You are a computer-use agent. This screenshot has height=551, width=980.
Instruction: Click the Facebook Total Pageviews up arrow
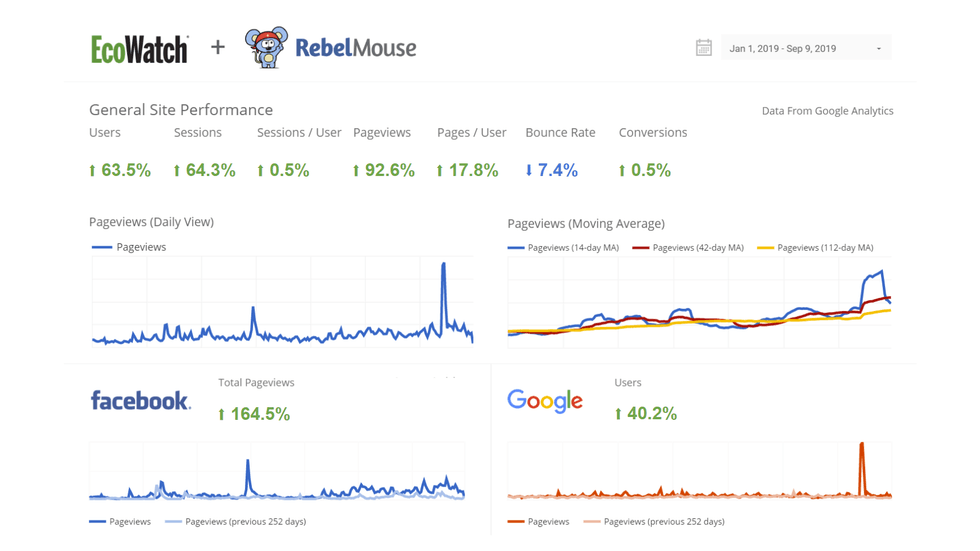[221, 415]
